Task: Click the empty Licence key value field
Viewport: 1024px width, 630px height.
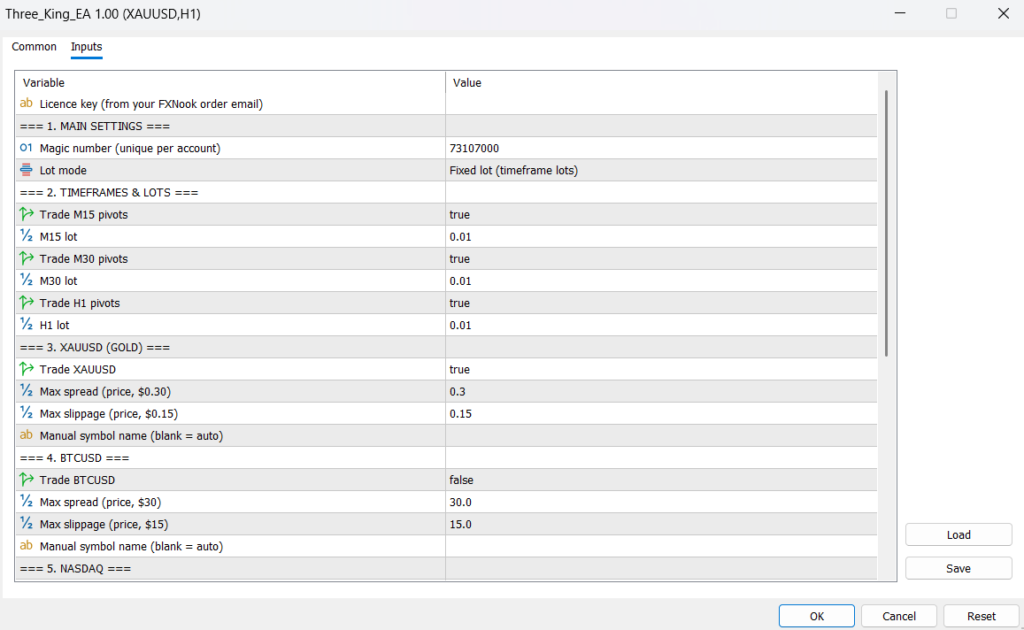Action: 661,104
